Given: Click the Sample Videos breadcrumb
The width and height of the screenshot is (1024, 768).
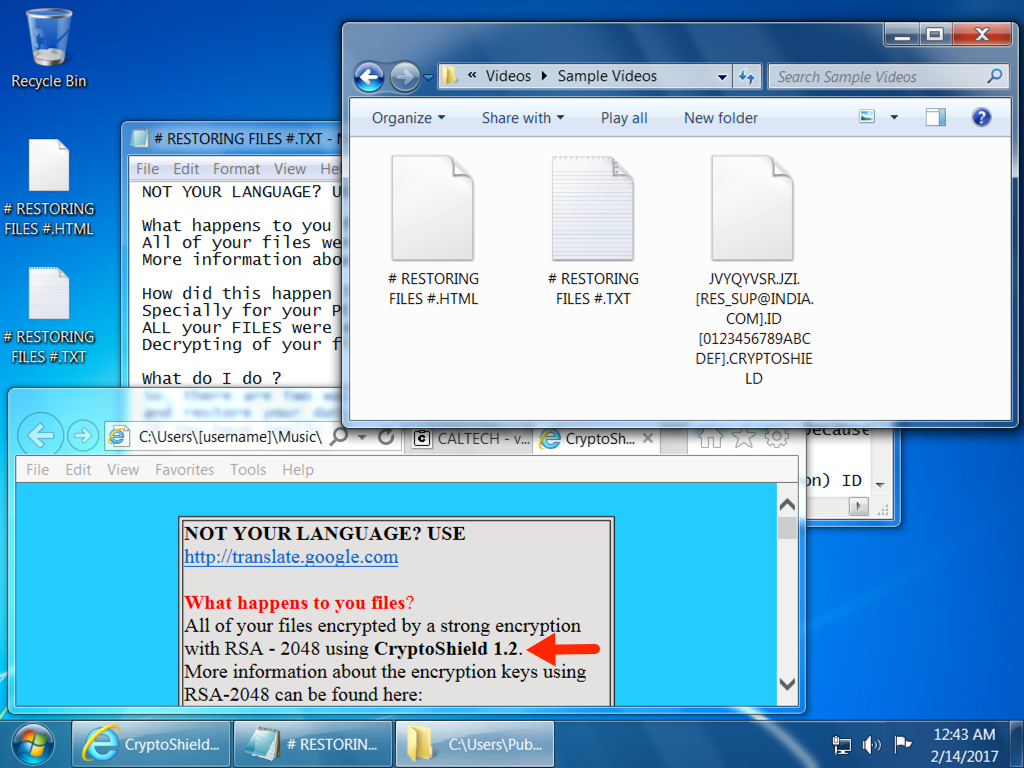Looking at the screenshot, I should pos(607,76).
